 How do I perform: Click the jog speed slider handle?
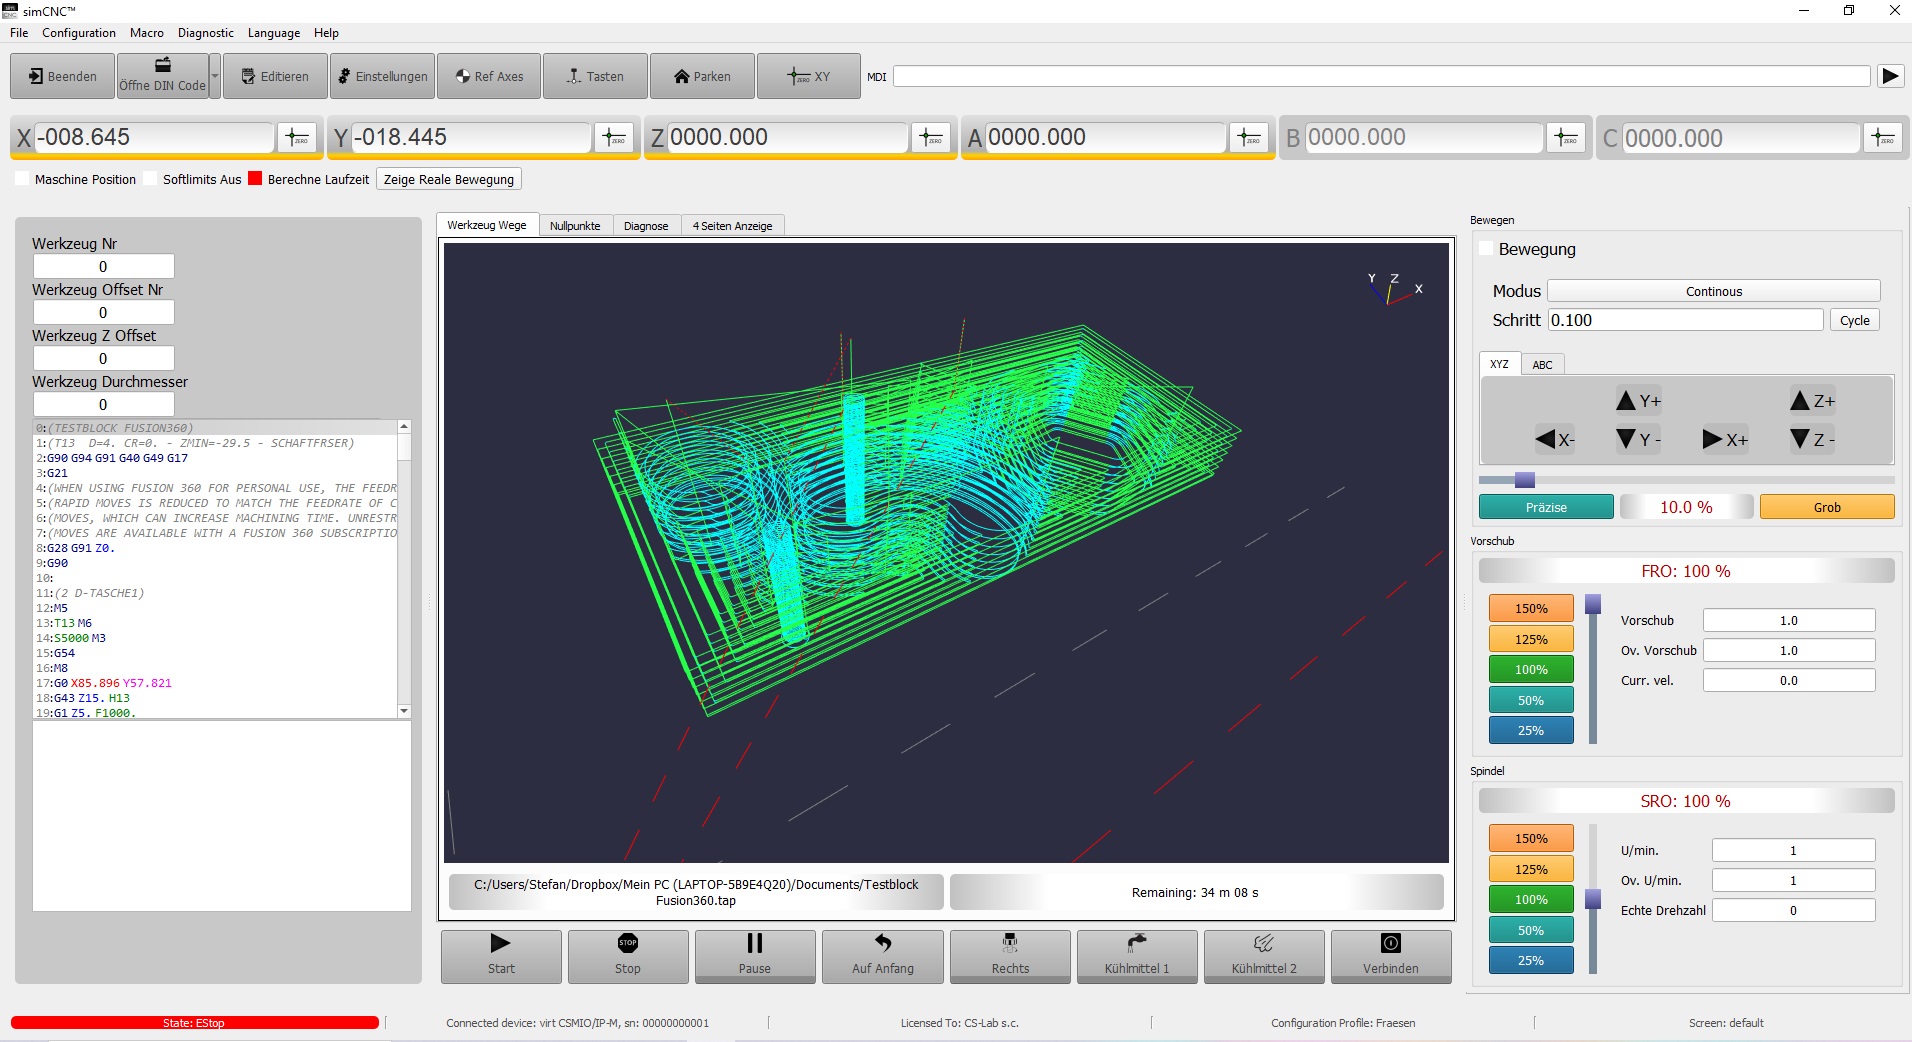tap(1524, 480)
